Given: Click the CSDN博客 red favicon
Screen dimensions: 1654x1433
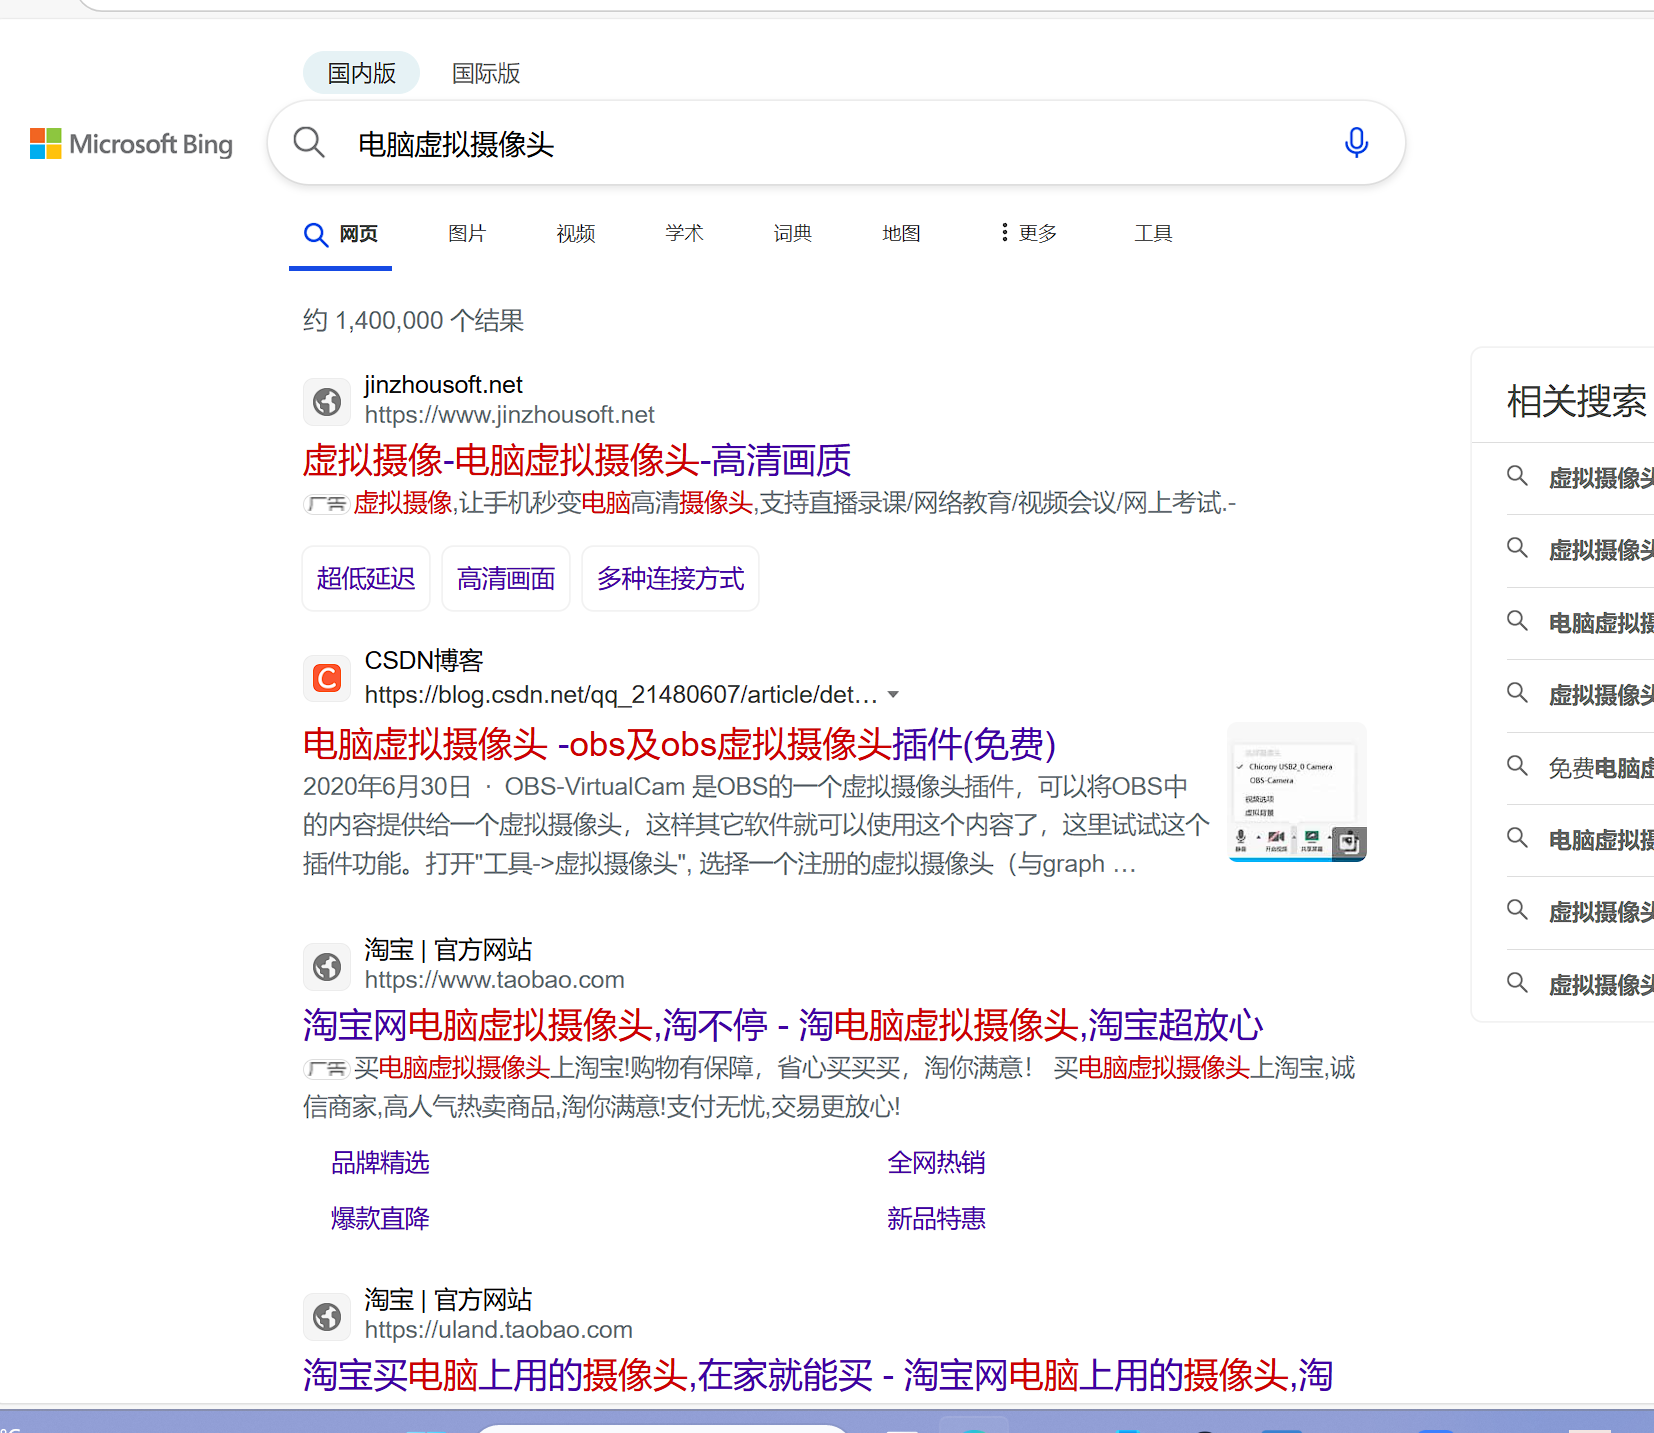Looking at the screenshot, I should (327, 679).
